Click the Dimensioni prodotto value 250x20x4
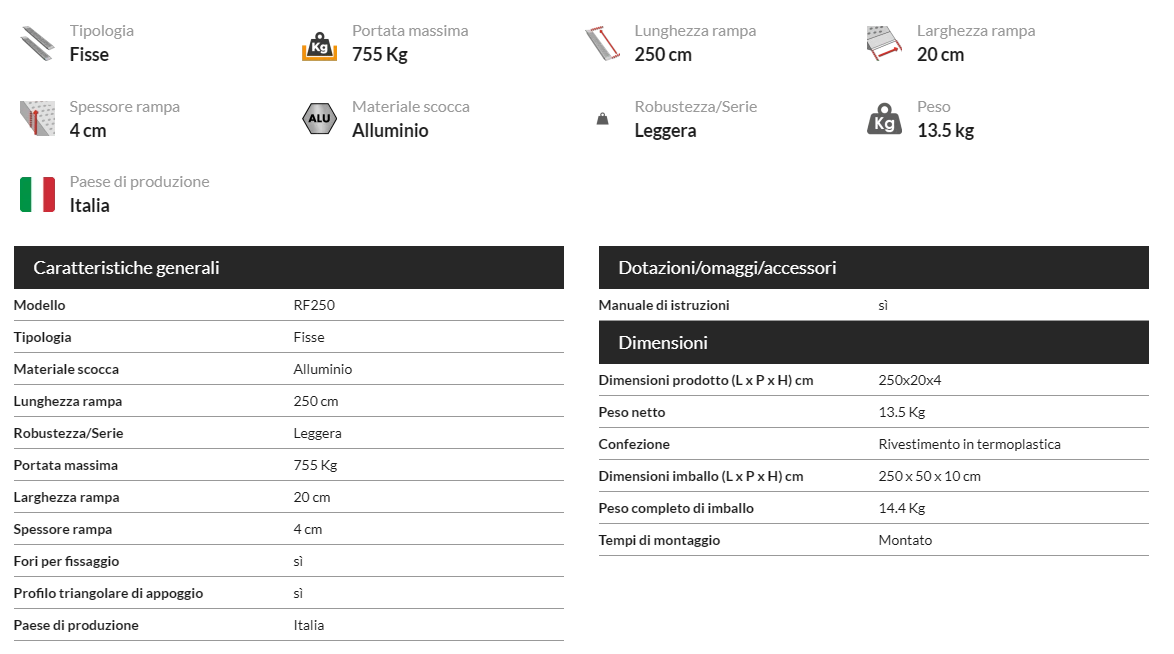Screen dimensions: 1174x654 click(910, 380)
